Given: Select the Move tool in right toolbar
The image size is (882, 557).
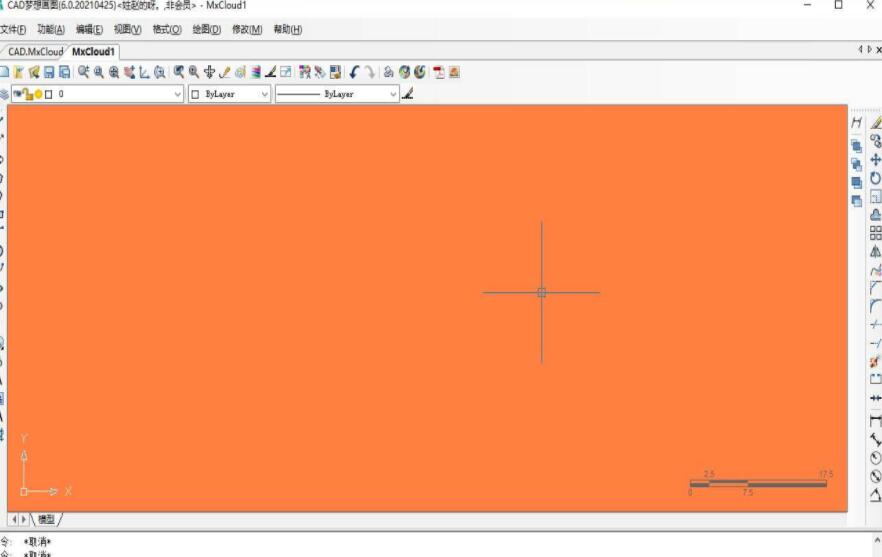Looking at the screenshot, I should [876, 160].
